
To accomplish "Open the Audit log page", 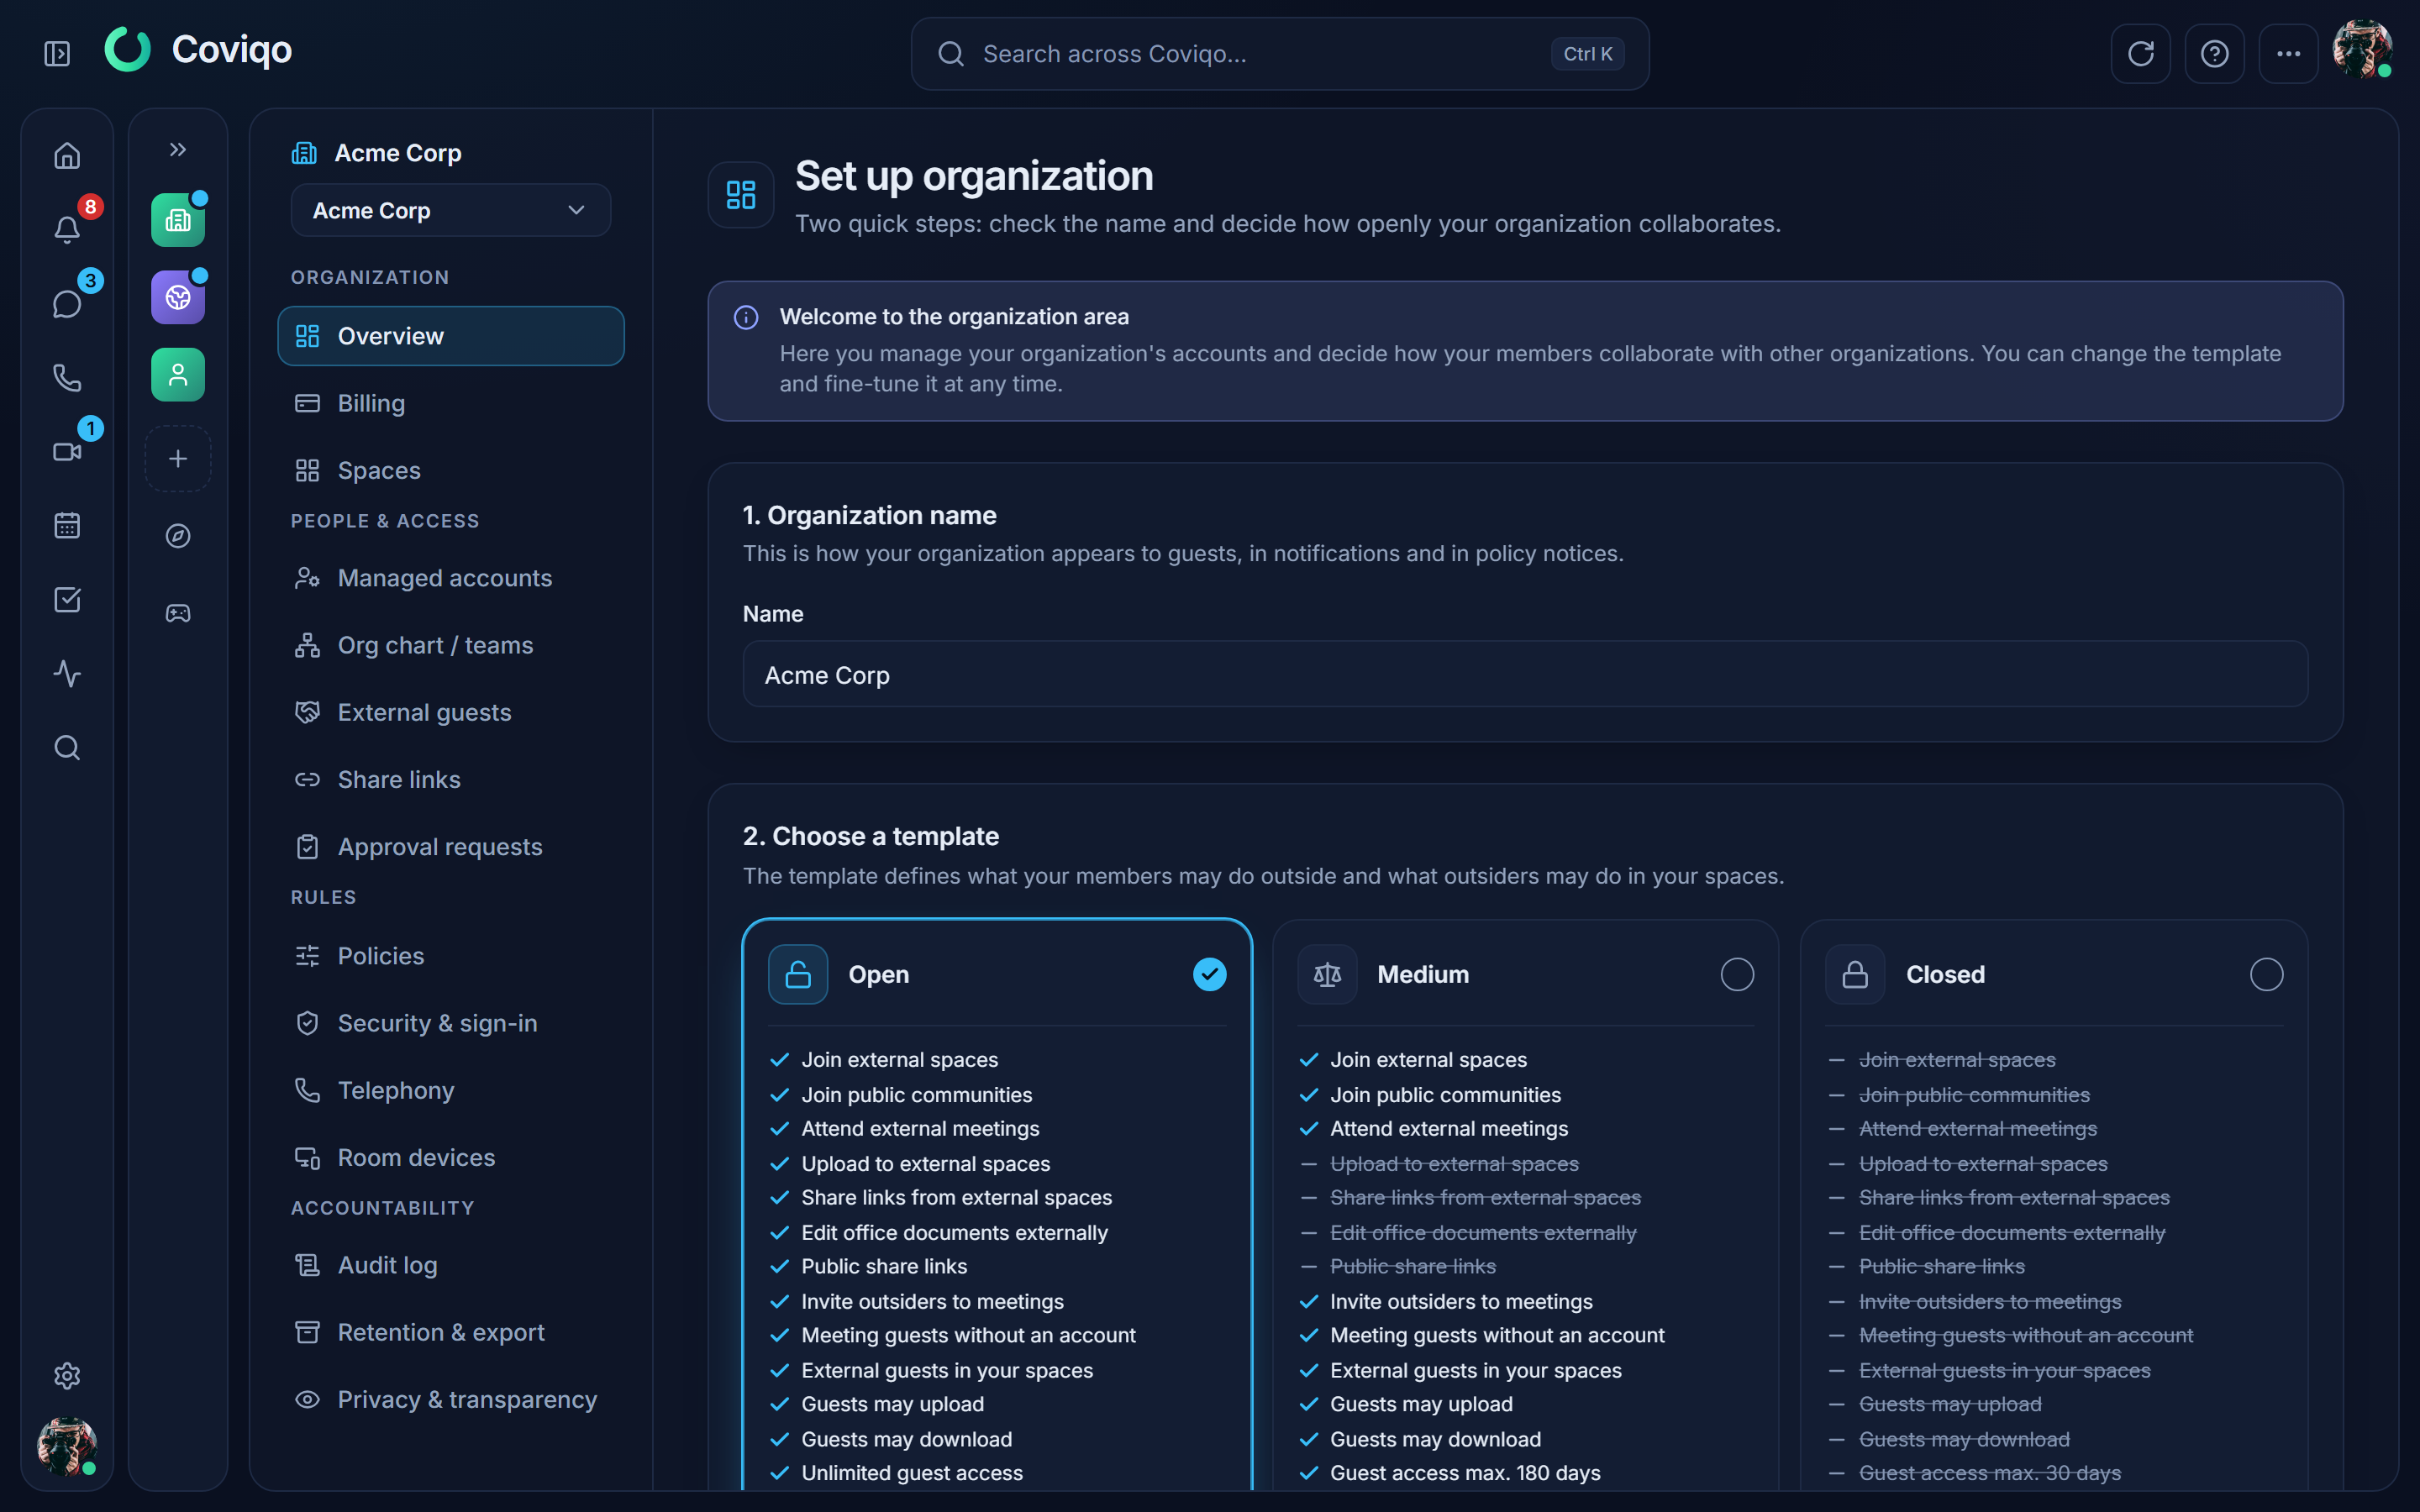I will click(x=451, y=1265).
